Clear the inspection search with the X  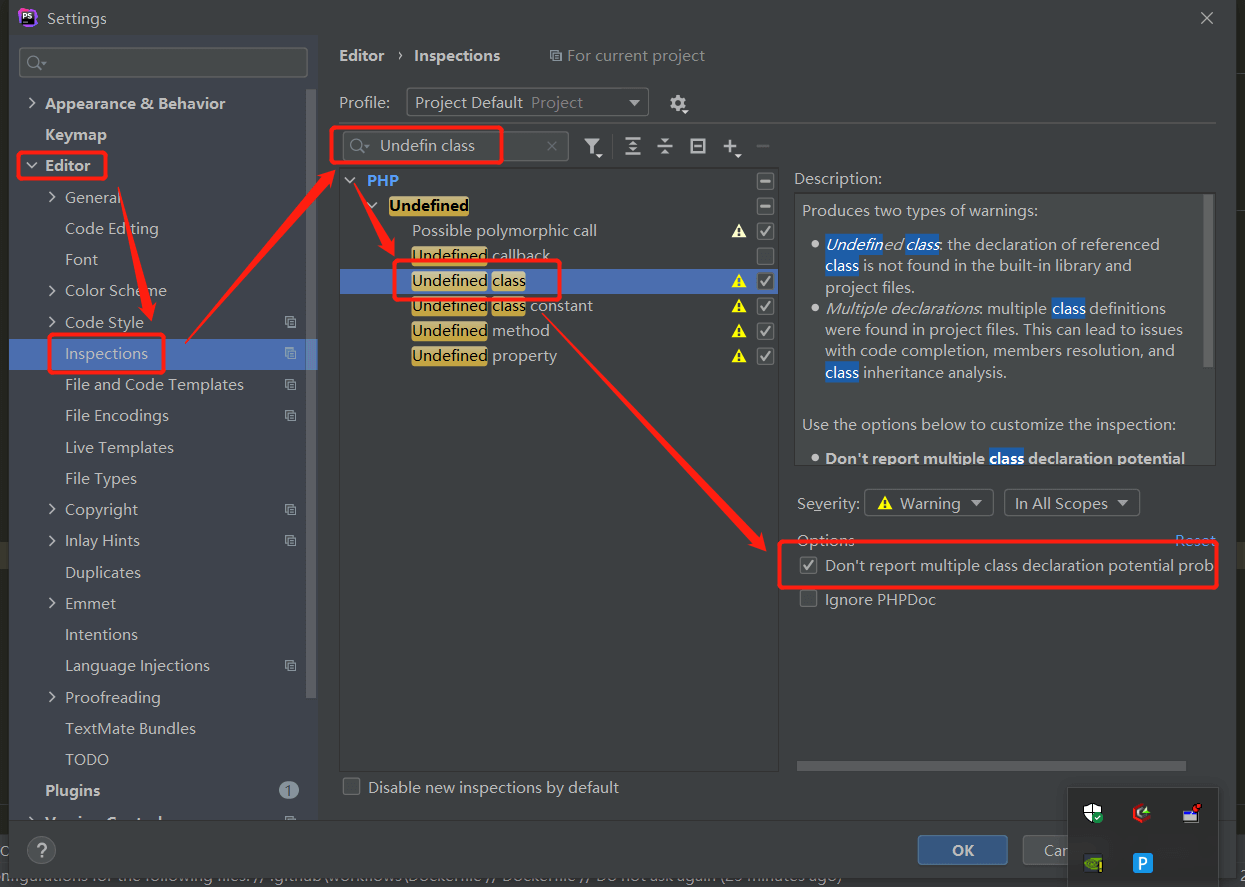pos(551,146)
